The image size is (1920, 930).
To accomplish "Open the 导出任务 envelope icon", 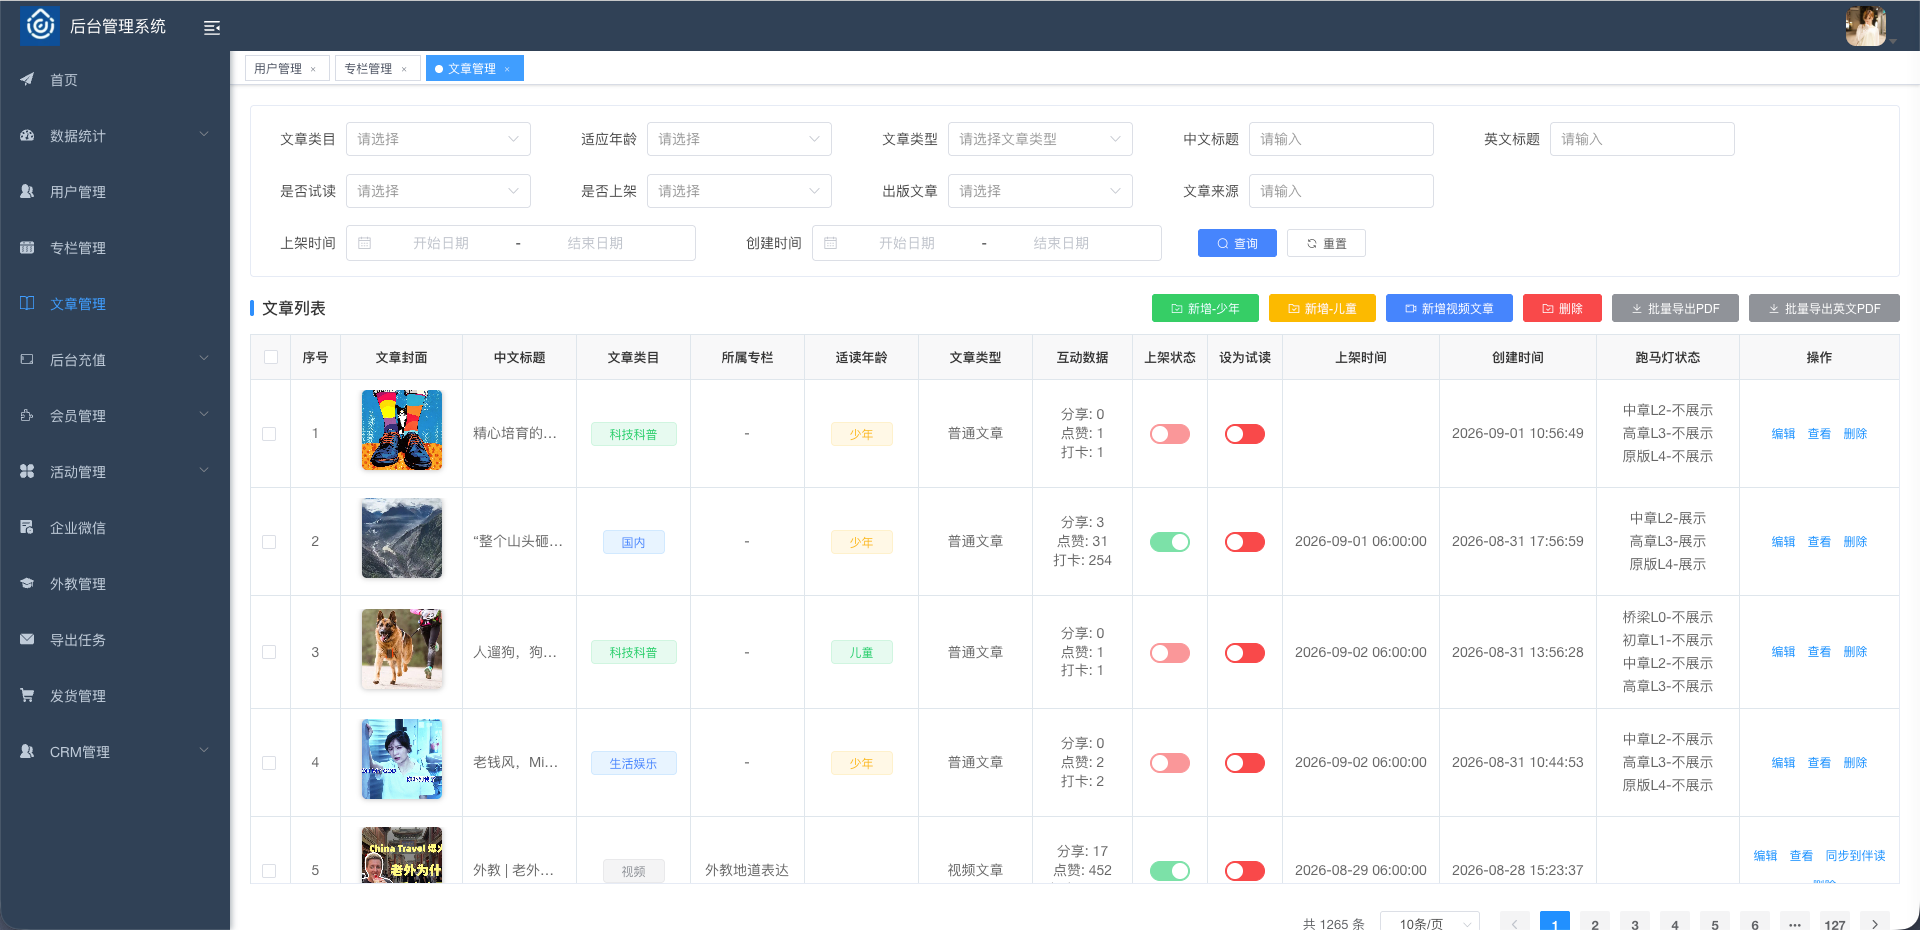I will 27,640.
